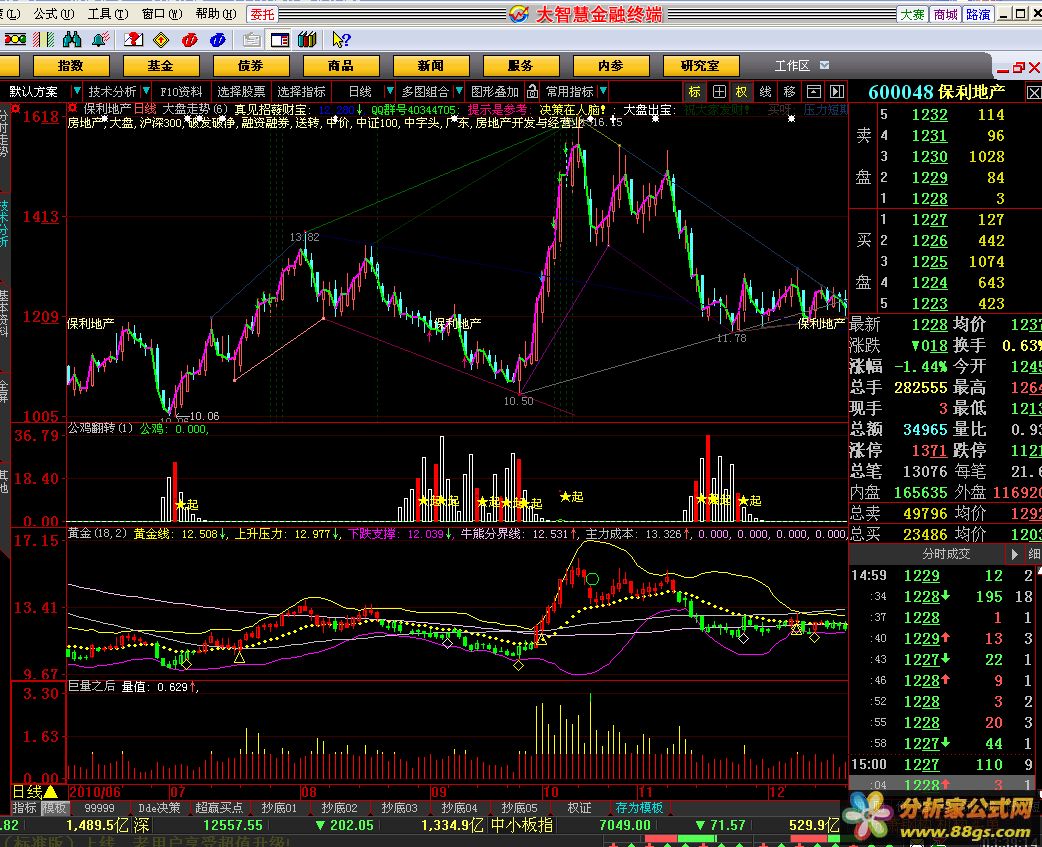Open the 指数 category button
The height and width of the screenshot is (847, 1042).
[70, 65]
